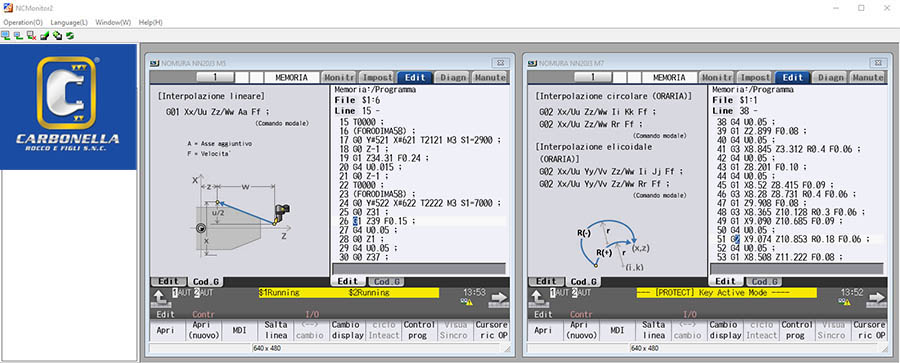
Task: Open the Window(W) menu
Action: 113,22
